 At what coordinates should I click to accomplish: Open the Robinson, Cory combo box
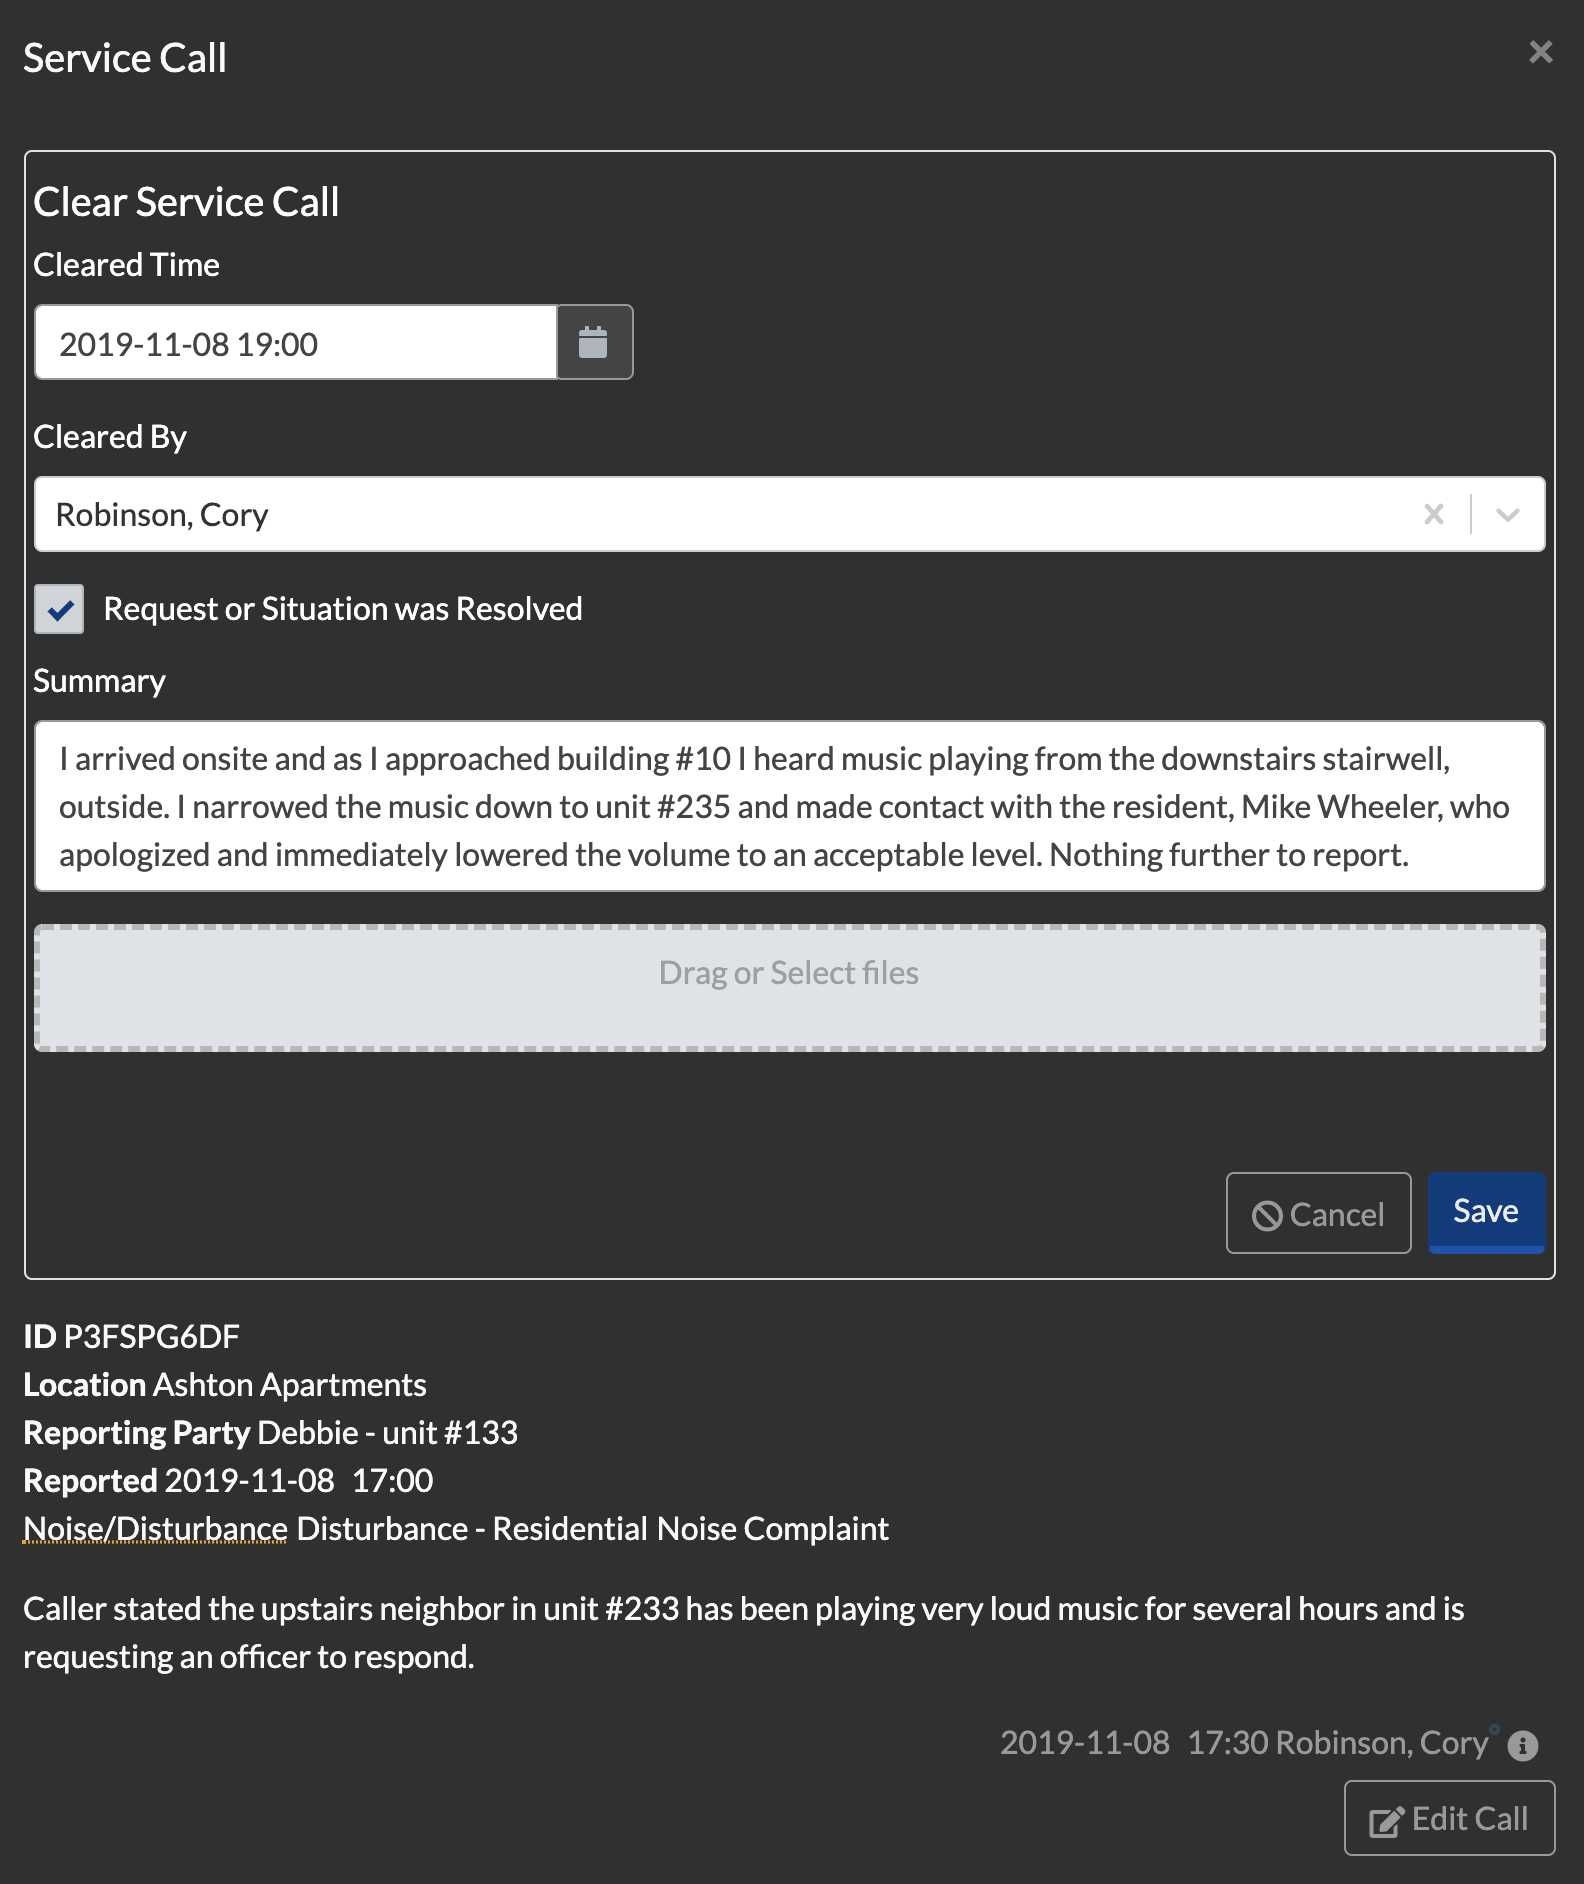click(700, 514)
